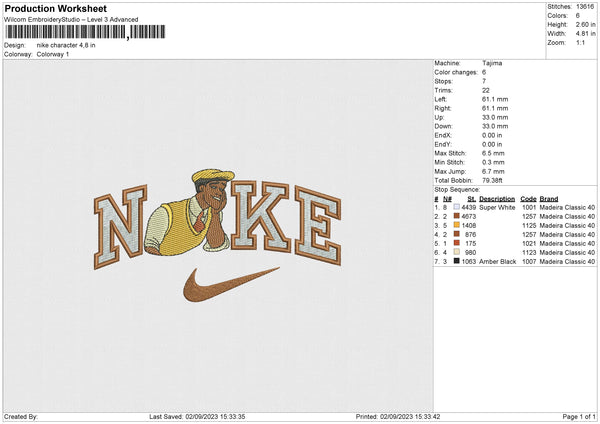This screenshot has width=600, height=424.
Task: Click the 'EndY:' label
Action: pyautogui.click(x=443, y=144)
